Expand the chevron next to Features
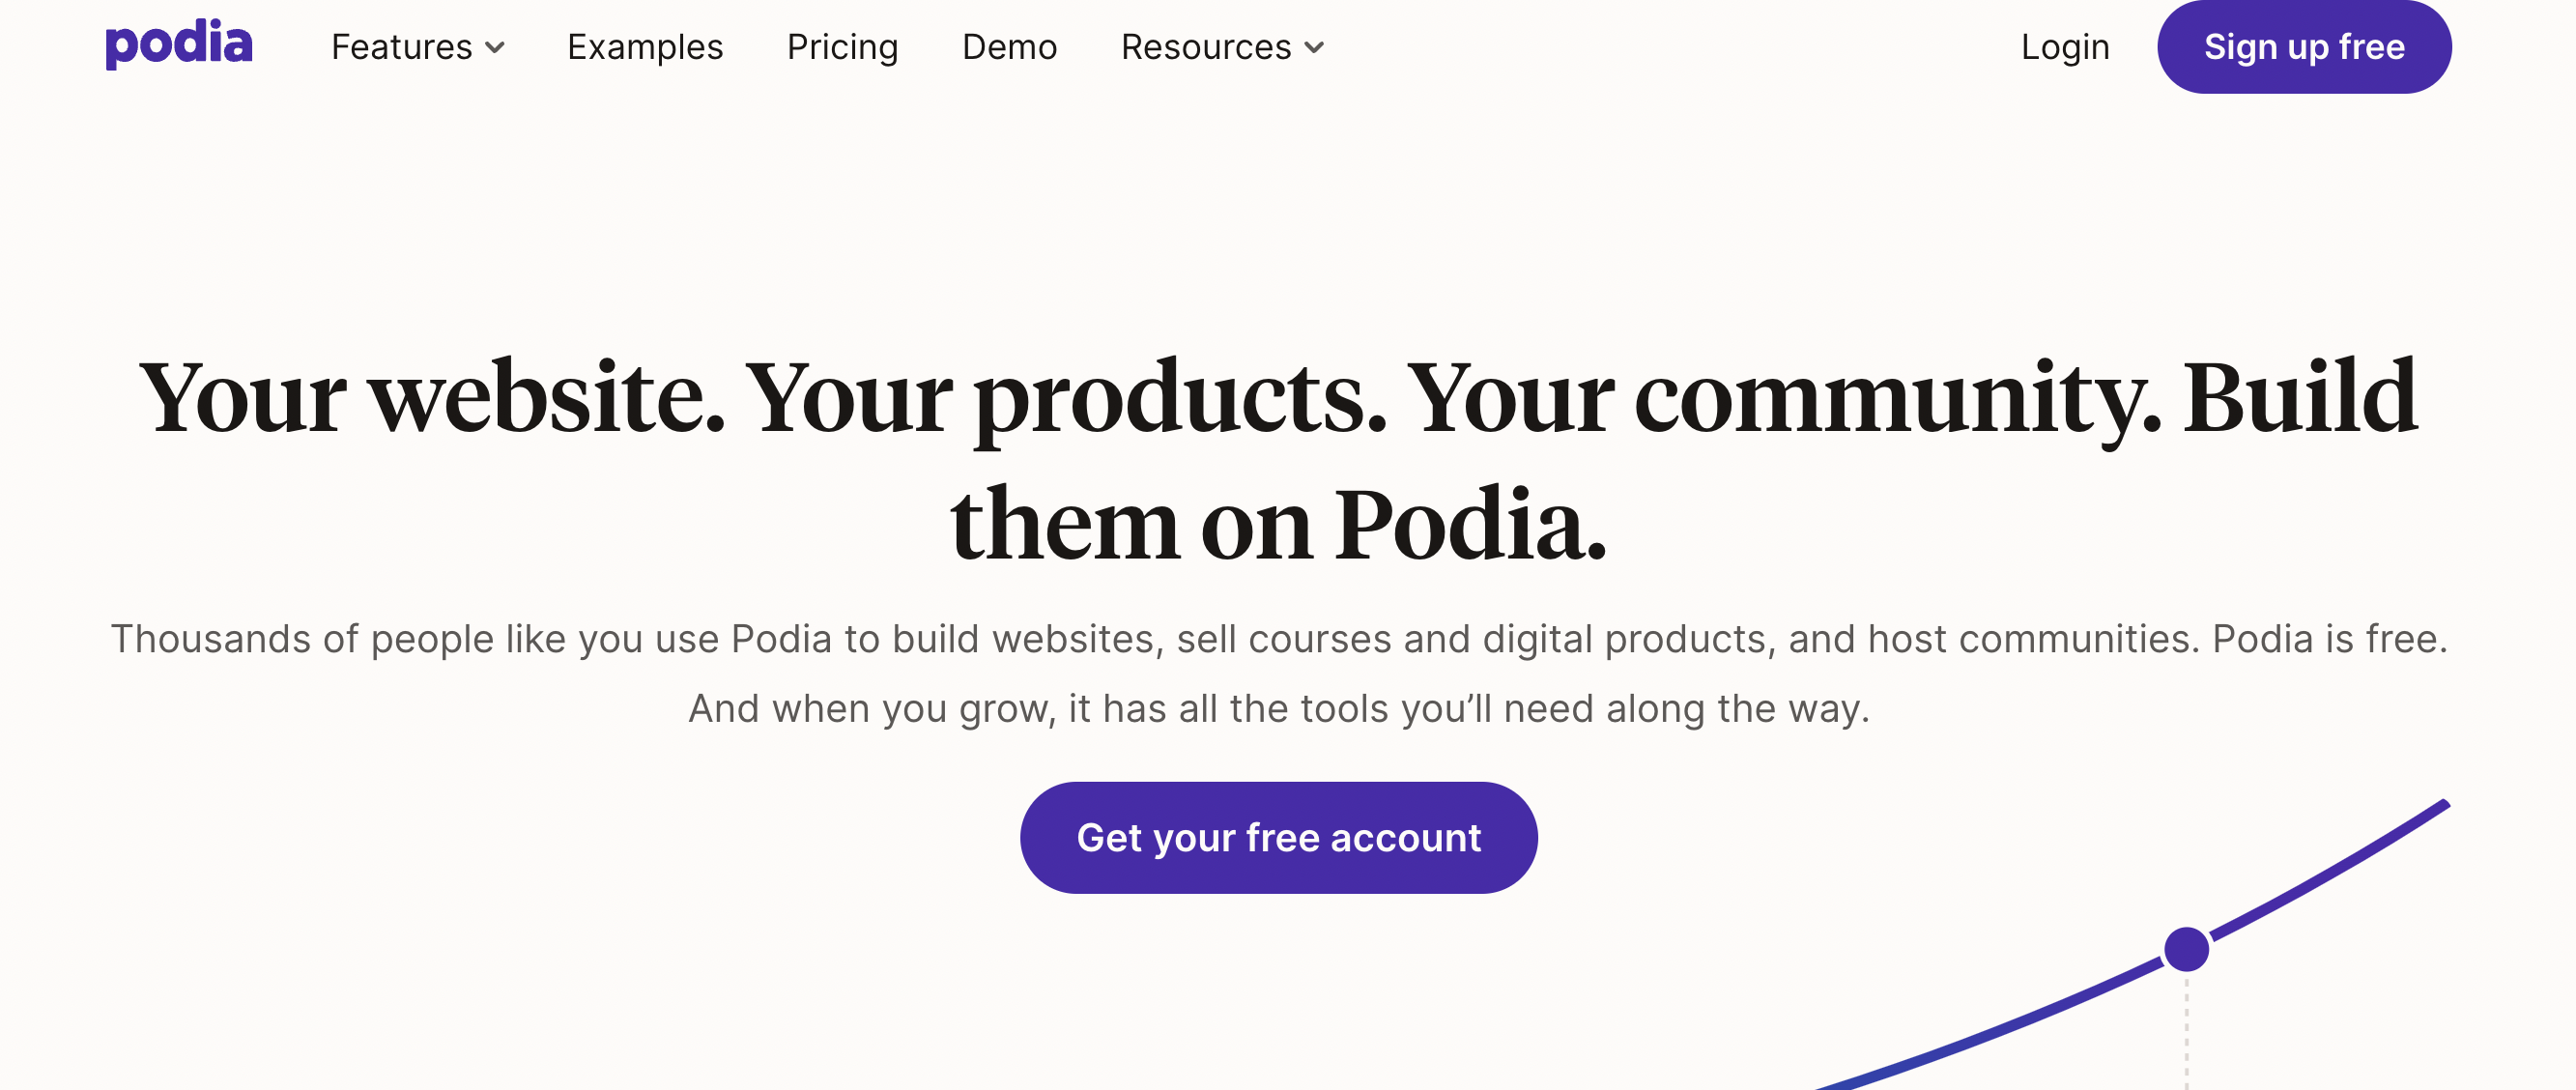The height and width of the screenshot is (1090, 2576). coord(495,48)
